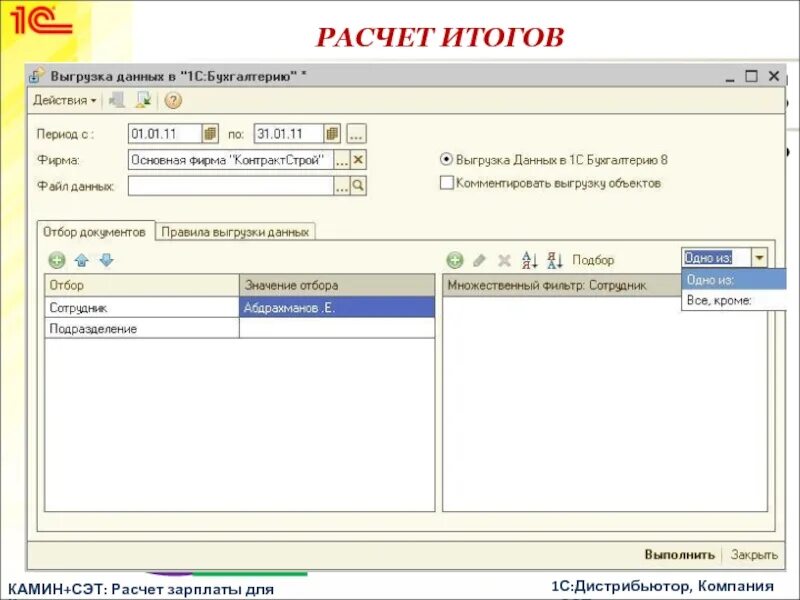Move filter row down with blue arrow
This screenshot has width=800, height=600.
click(x=107, y=260)
